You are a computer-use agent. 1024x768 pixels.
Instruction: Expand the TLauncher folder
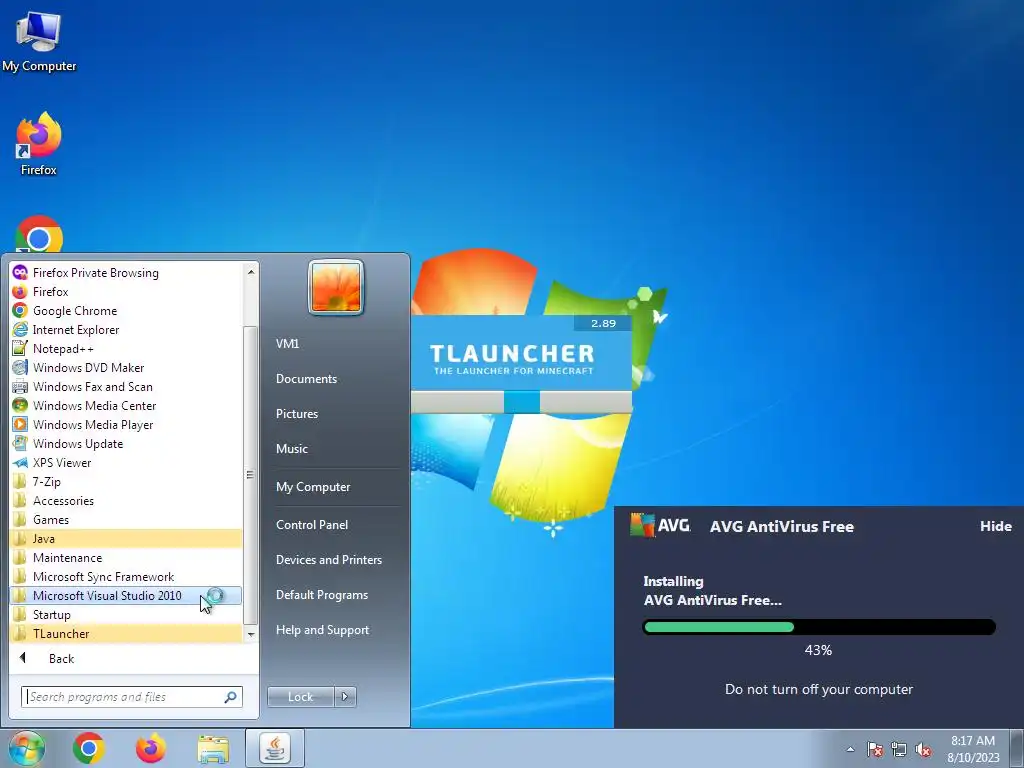pos(125,633)
